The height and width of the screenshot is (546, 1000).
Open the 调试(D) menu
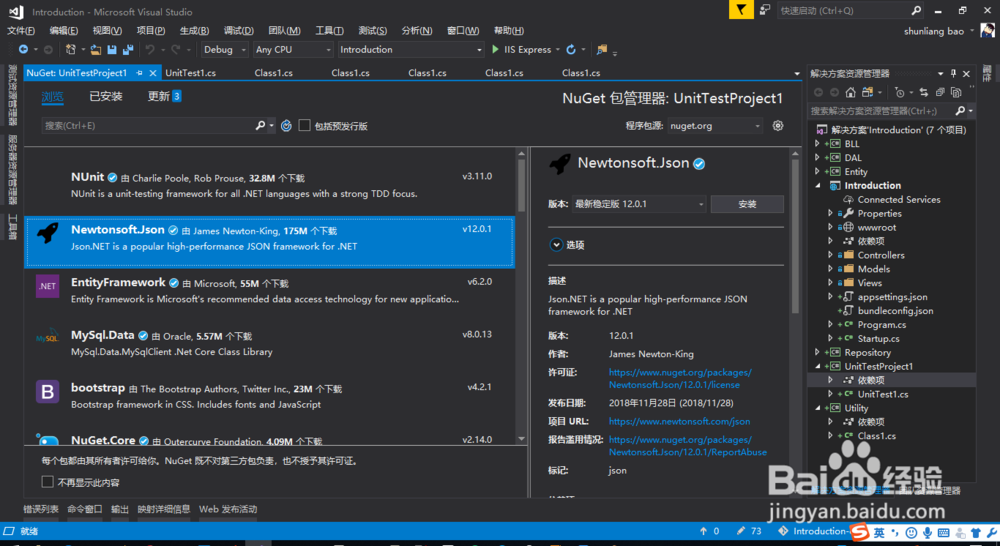coord(239,31)
